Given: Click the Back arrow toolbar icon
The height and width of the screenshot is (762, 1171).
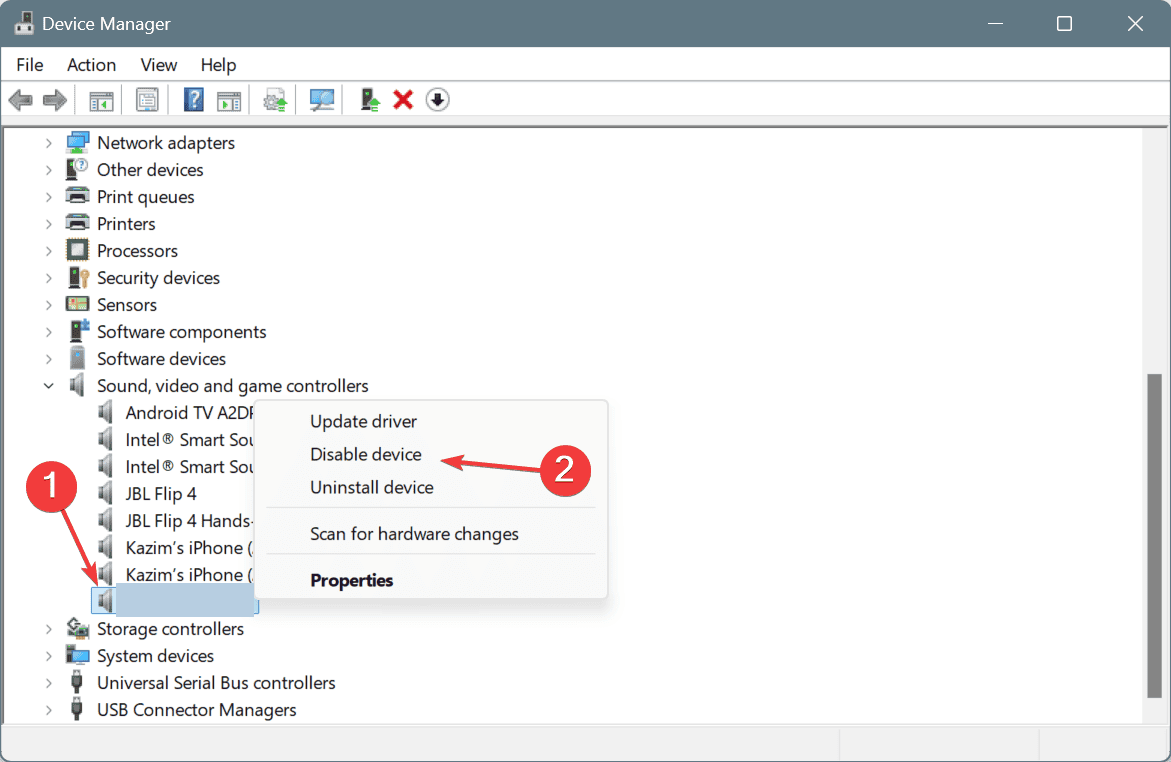Looking at the screenshot, I should click(20, 99).
